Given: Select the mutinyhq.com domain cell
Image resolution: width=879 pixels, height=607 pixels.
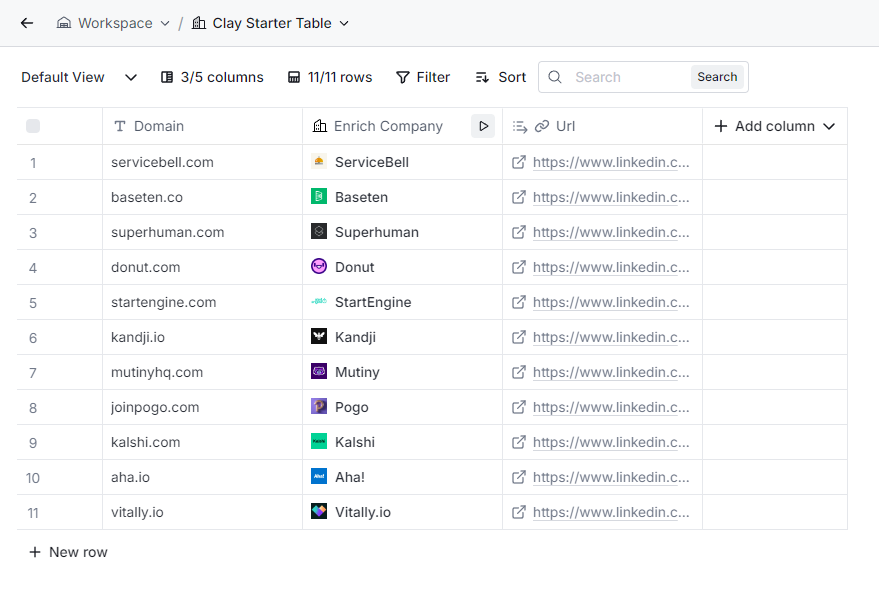Looking at the screenshot, I should tap(202, 373).
